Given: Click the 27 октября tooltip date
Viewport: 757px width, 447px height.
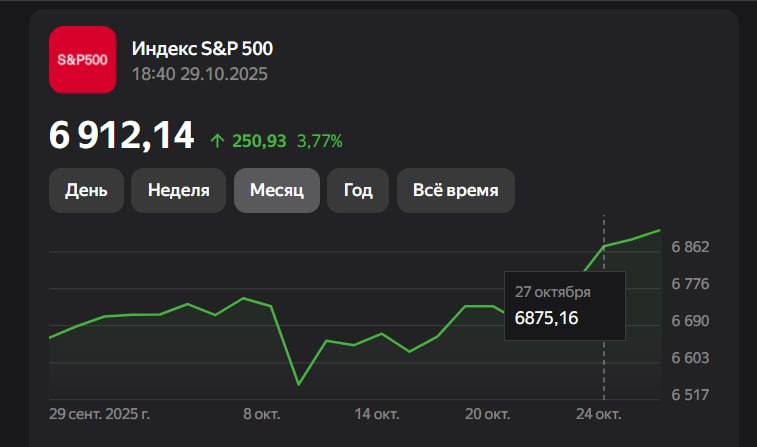Looking at the screenshot, I should 552,292.
